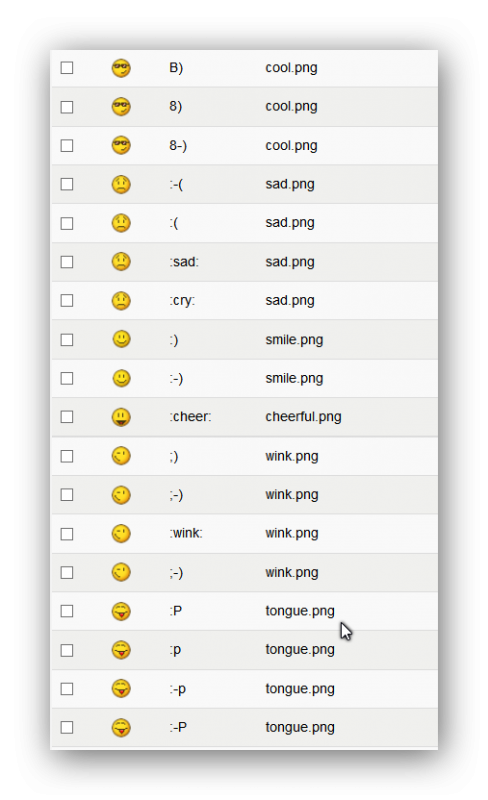Click the cool emoticon in the 8-) row

click(121, 145)
